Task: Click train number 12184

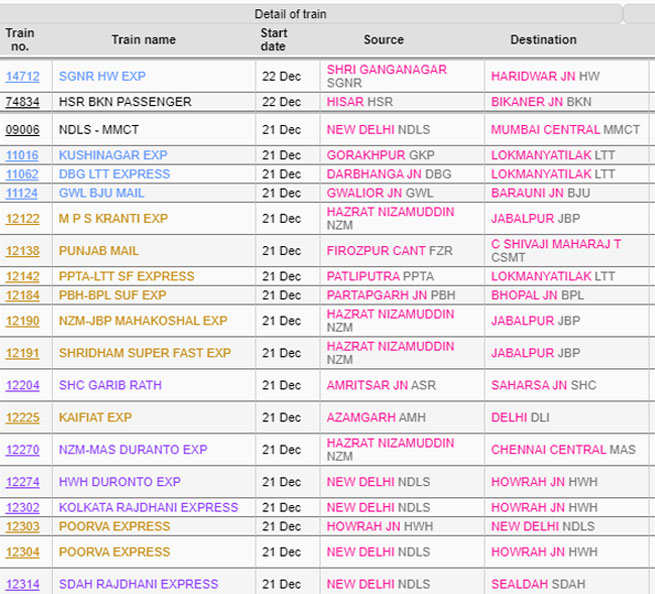Action: tap(22, 296)
